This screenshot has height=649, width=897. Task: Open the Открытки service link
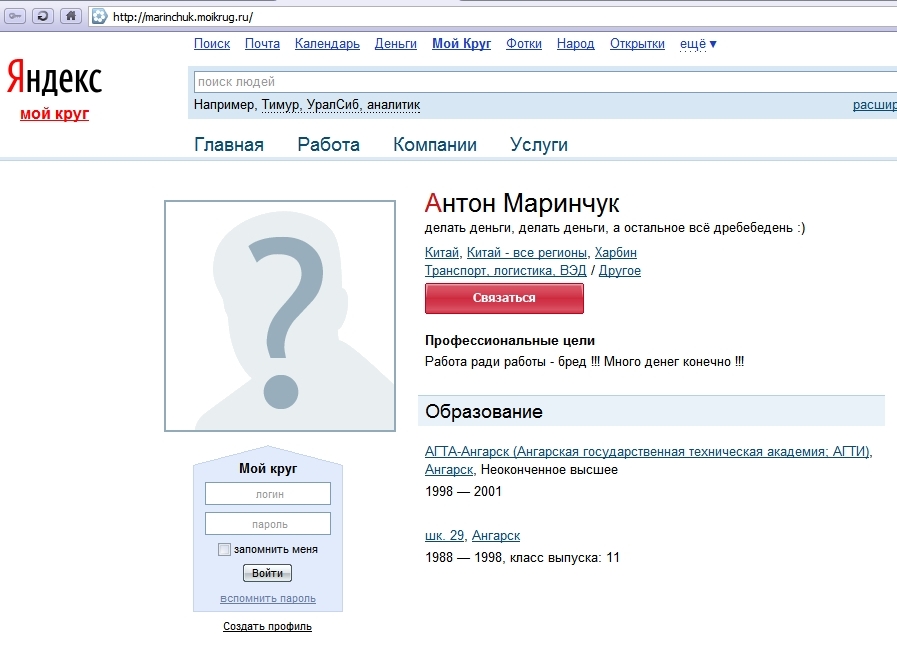tap(637, 44)
